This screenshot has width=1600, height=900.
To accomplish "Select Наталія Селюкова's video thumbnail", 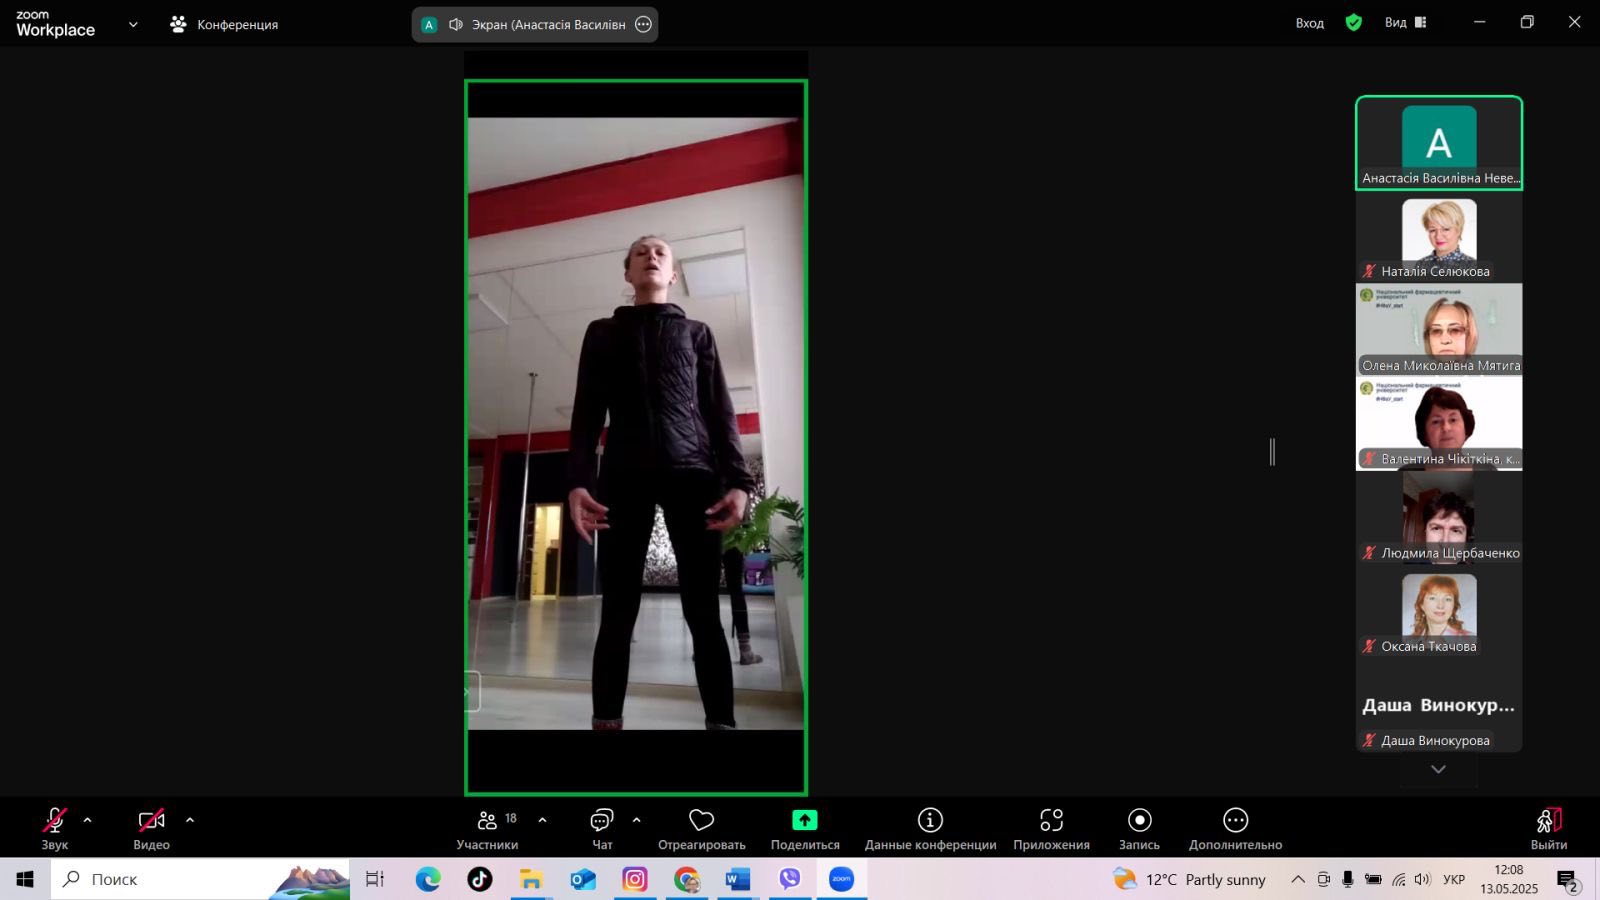I will [1439, 236].
